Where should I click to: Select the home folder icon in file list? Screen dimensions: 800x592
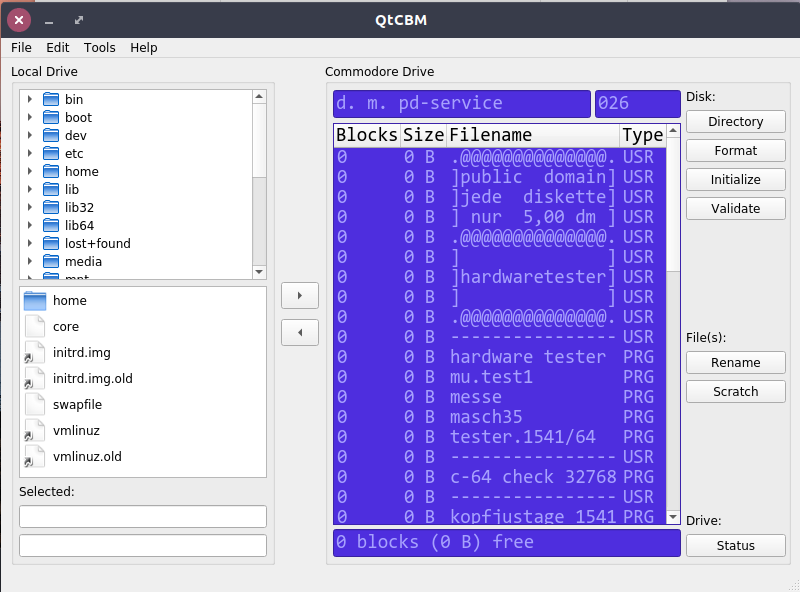35,301
